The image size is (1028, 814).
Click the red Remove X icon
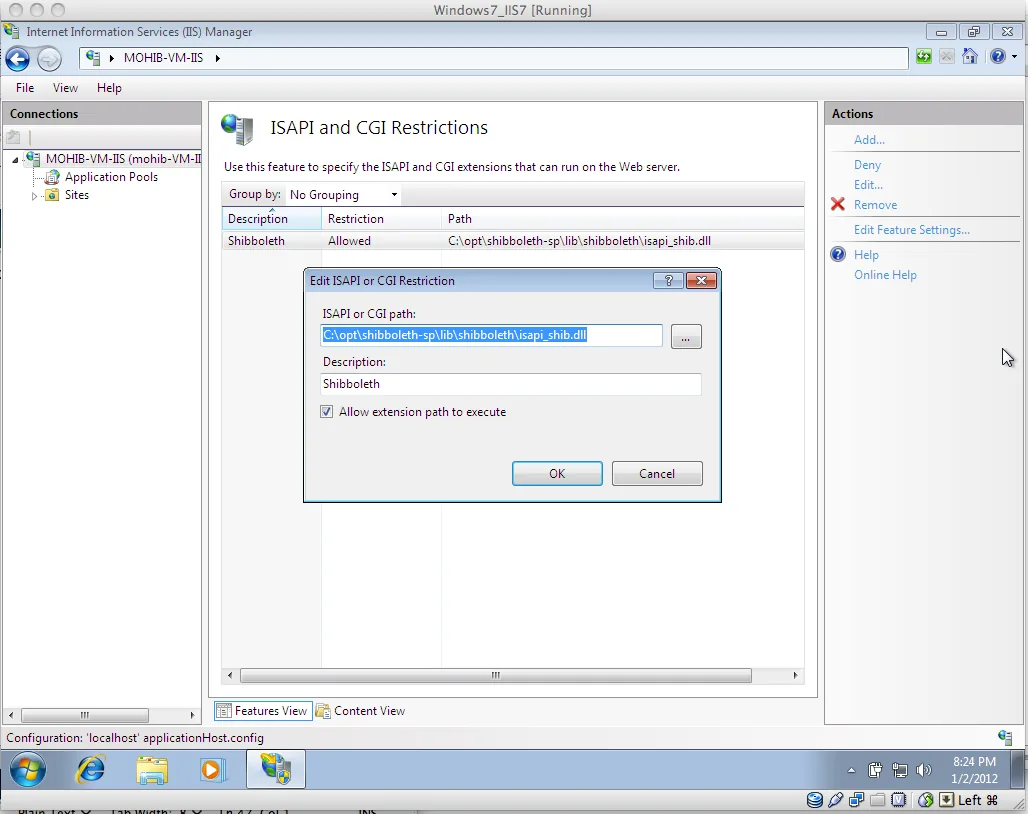pos(837,204)
